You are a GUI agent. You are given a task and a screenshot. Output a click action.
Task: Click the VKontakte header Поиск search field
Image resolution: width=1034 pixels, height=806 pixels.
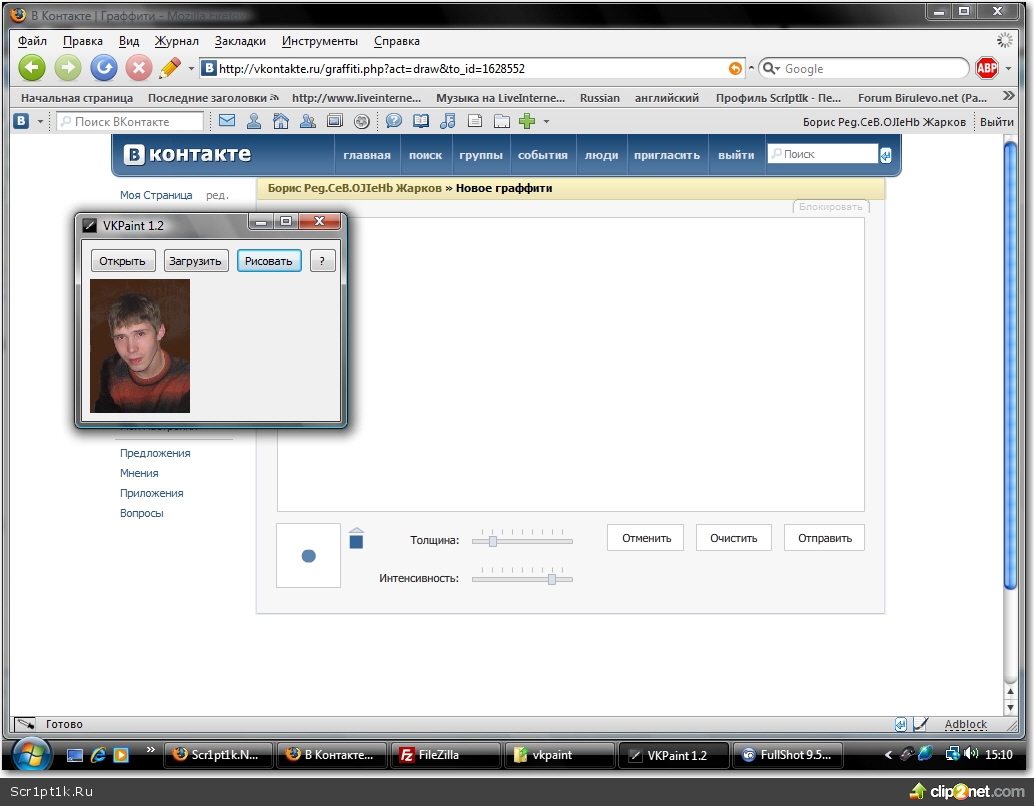pos(823,154)
